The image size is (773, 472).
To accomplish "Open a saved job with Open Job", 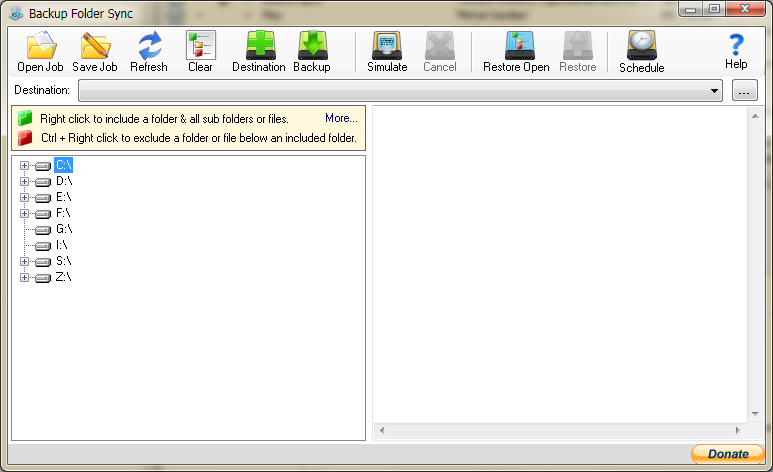I will click(40, 51).
